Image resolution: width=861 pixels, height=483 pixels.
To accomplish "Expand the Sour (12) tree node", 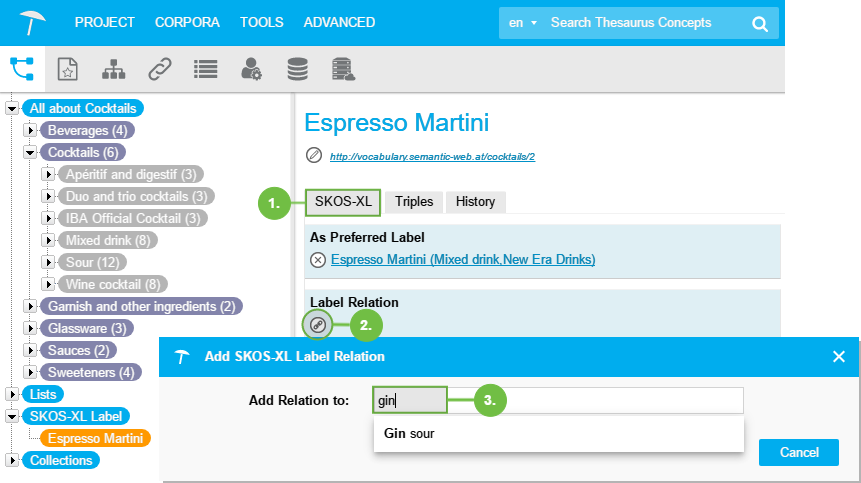I will pos(48,262).
